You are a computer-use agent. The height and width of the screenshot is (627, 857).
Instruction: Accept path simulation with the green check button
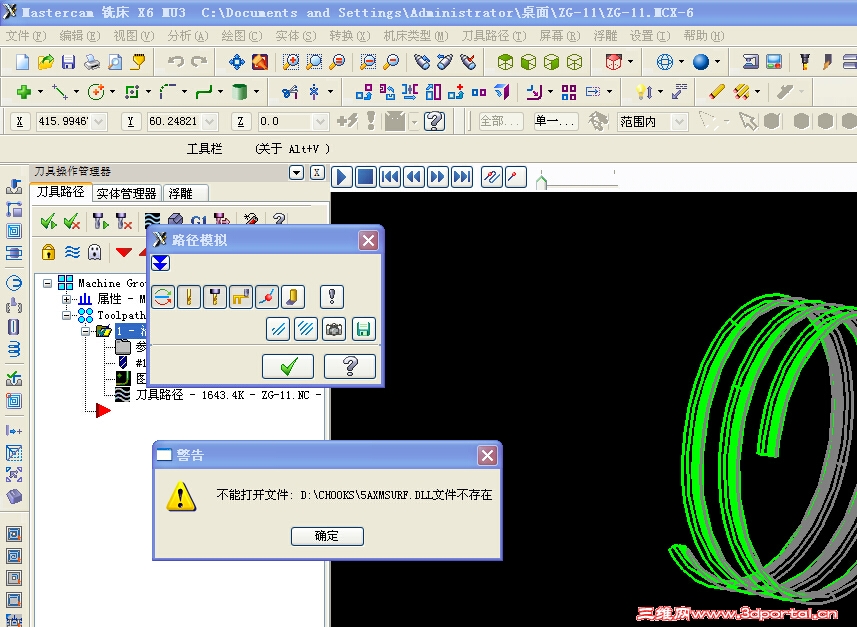[x=287, y=366]
